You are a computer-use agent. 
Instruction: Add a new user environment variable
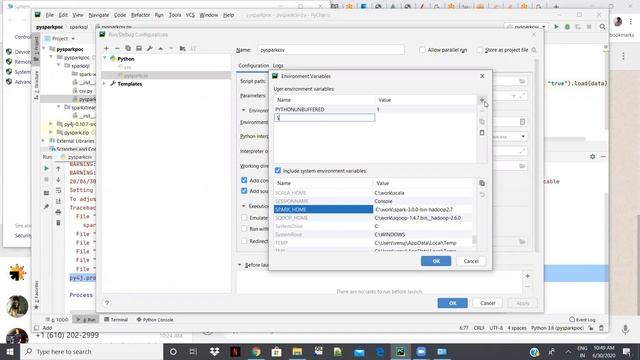click(482, 100)
